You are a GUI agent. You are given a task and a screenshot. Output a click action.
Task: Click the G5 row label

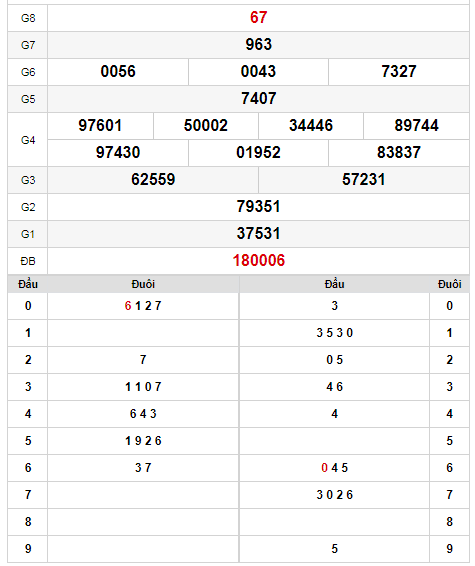28,99
